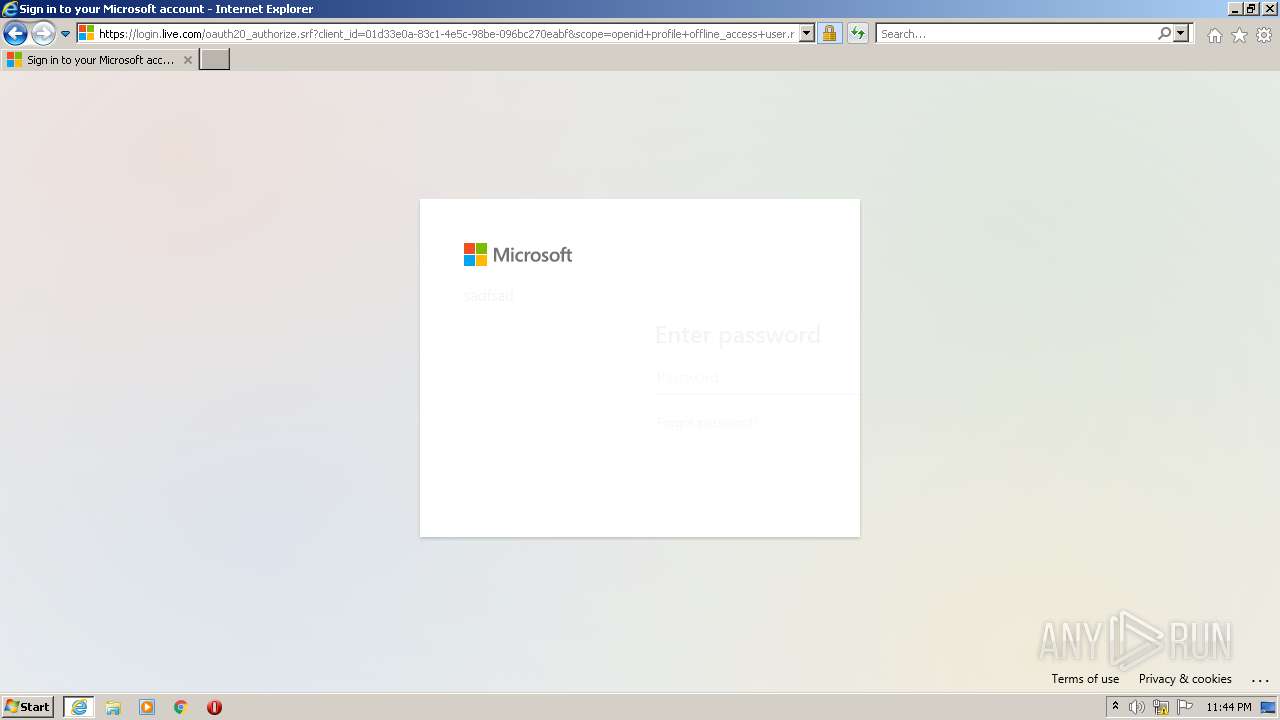
Task: Open Favorites star icon
Action: (1239, 35)
